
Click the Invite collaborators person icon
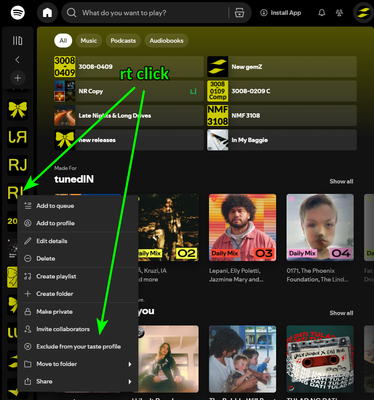(28, 329)
